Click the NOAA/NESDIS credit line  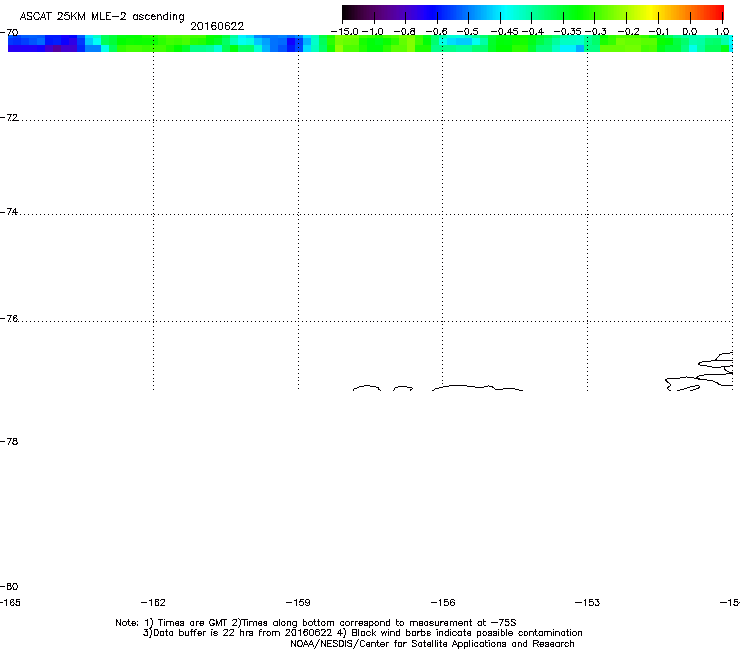point(432,644)
